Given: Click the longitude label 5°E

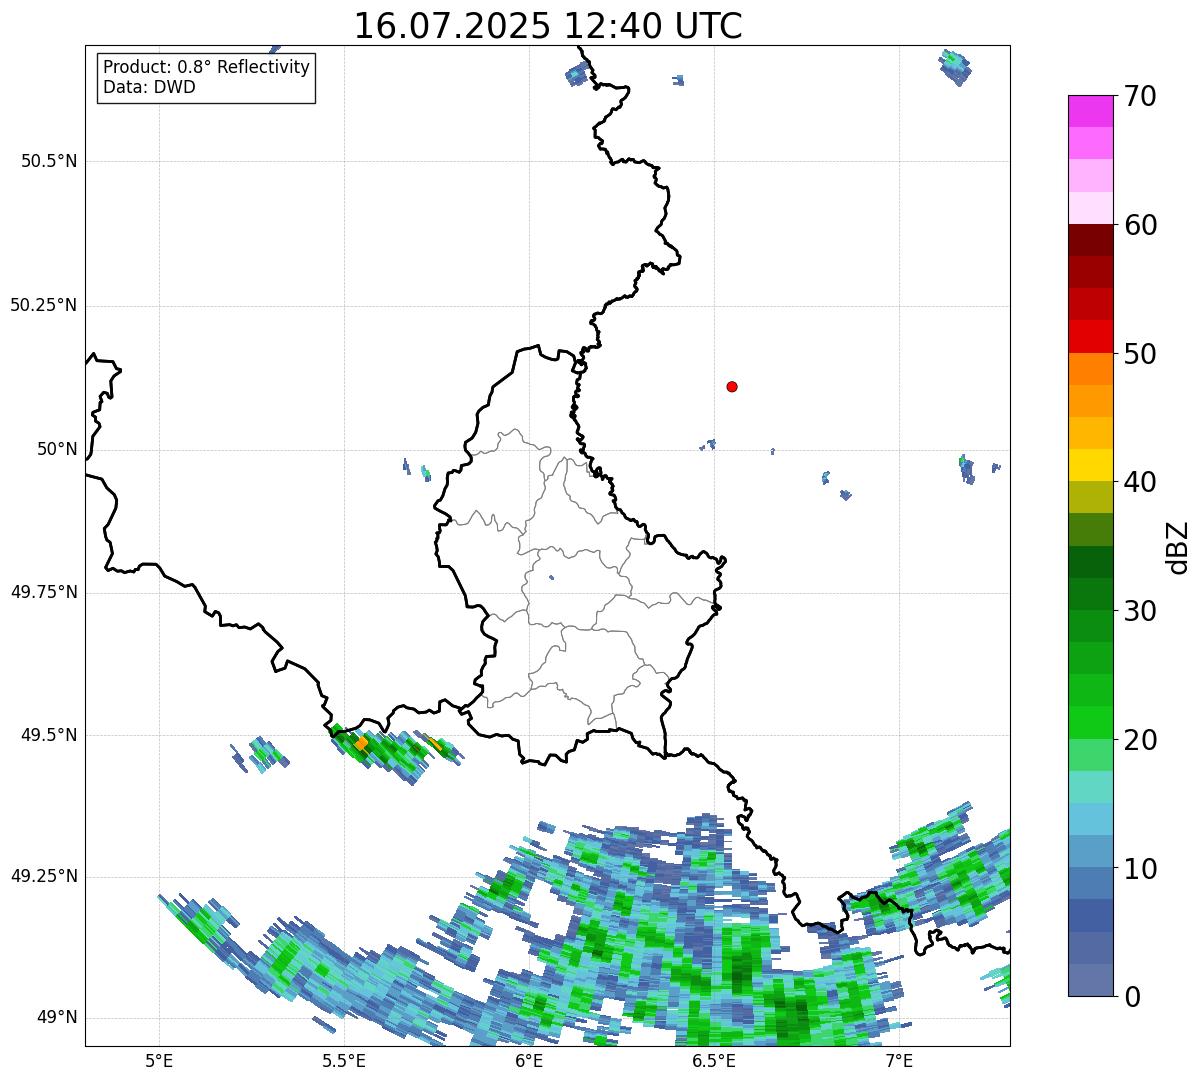Looking at the screenshot, I should [159, 1060].
